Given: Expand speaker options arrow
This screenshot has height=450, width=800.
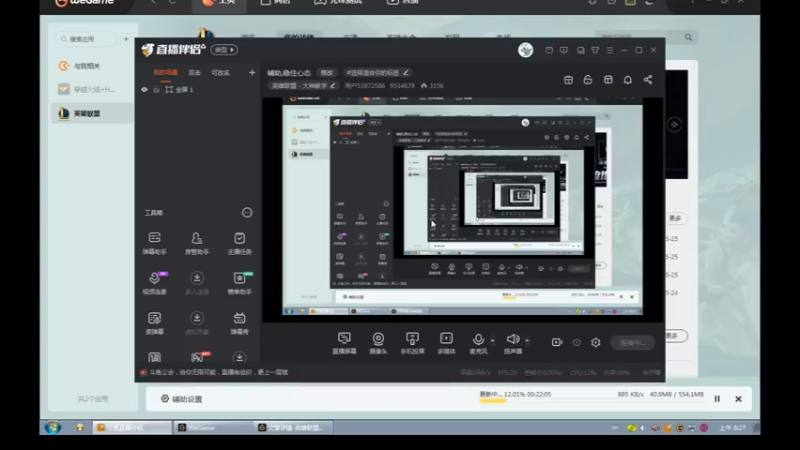Looking at the screenshot, I should (x=527, y=340).
